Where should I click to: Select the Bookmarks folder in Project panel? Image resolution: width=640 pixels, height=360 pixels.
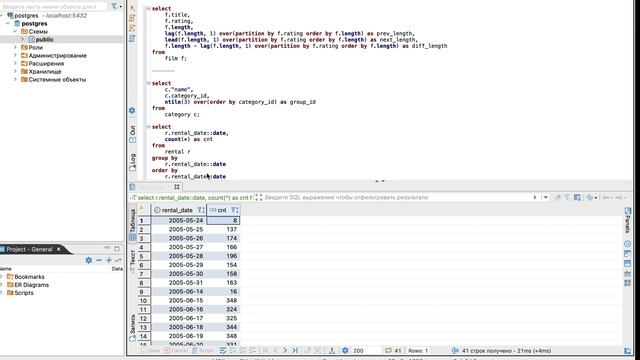29,277
